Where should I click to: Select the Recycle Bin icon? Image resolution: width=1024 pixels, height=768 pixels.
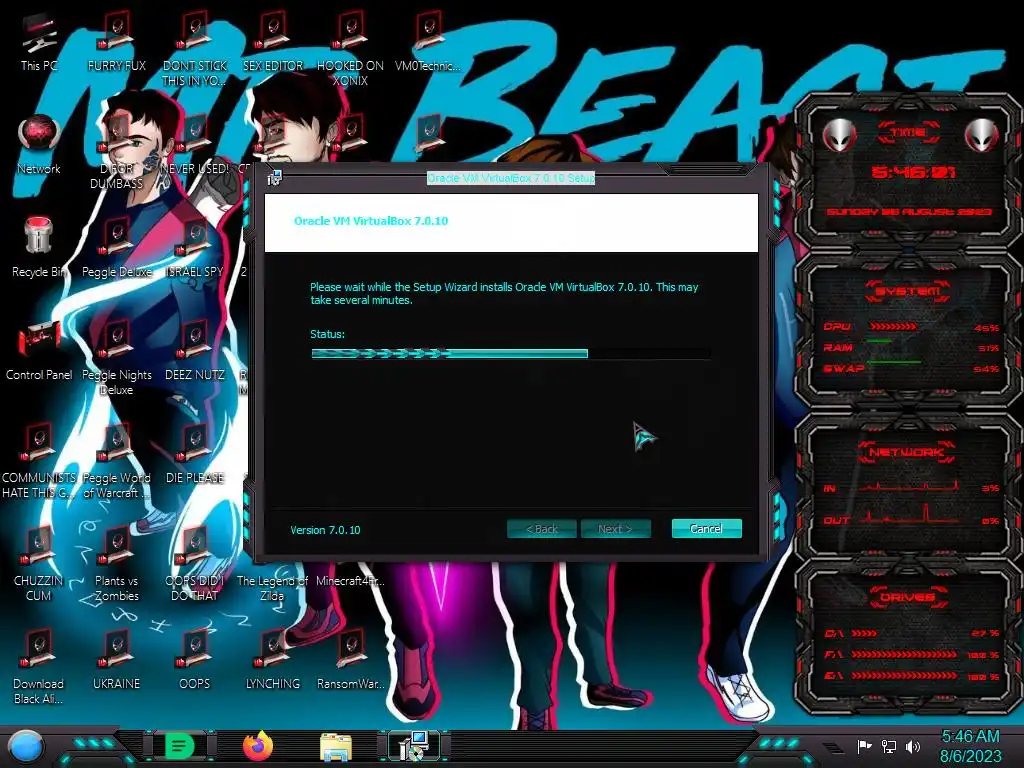39,248
